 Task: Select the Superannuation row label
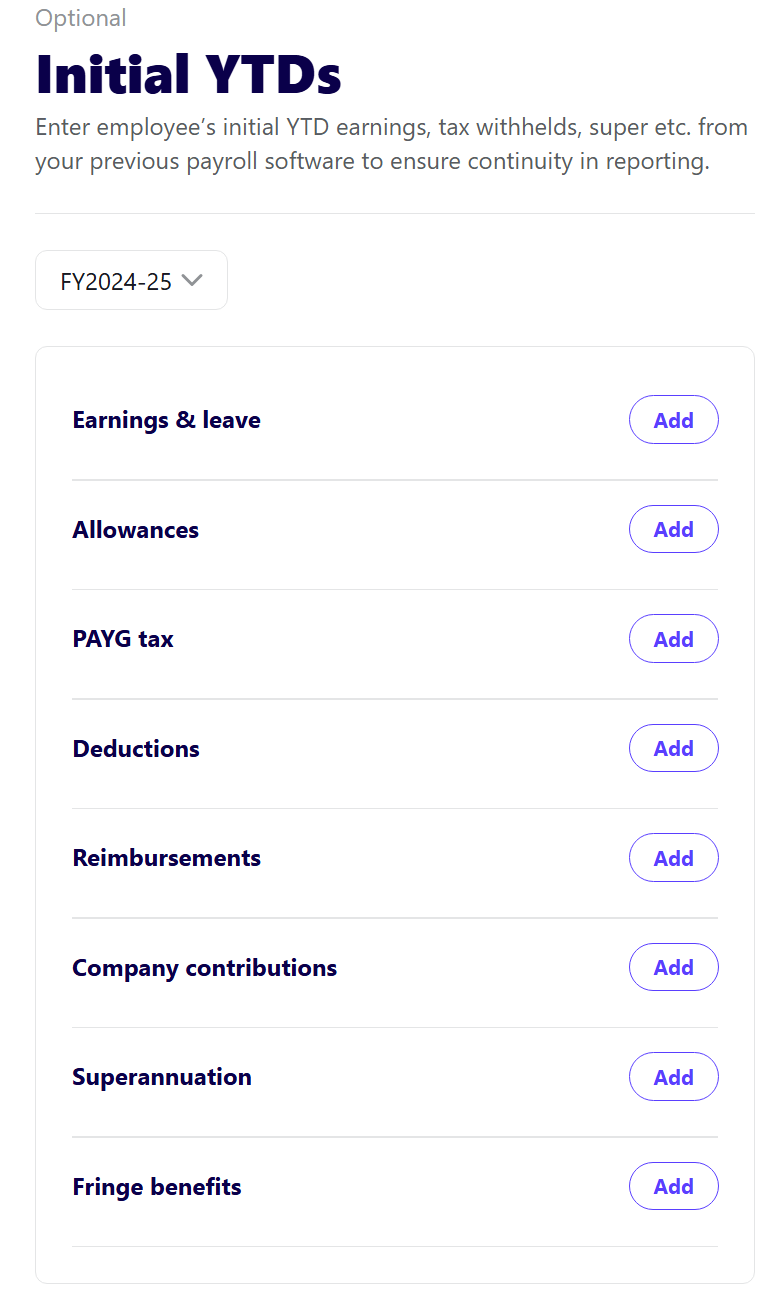pos(162,1077)
